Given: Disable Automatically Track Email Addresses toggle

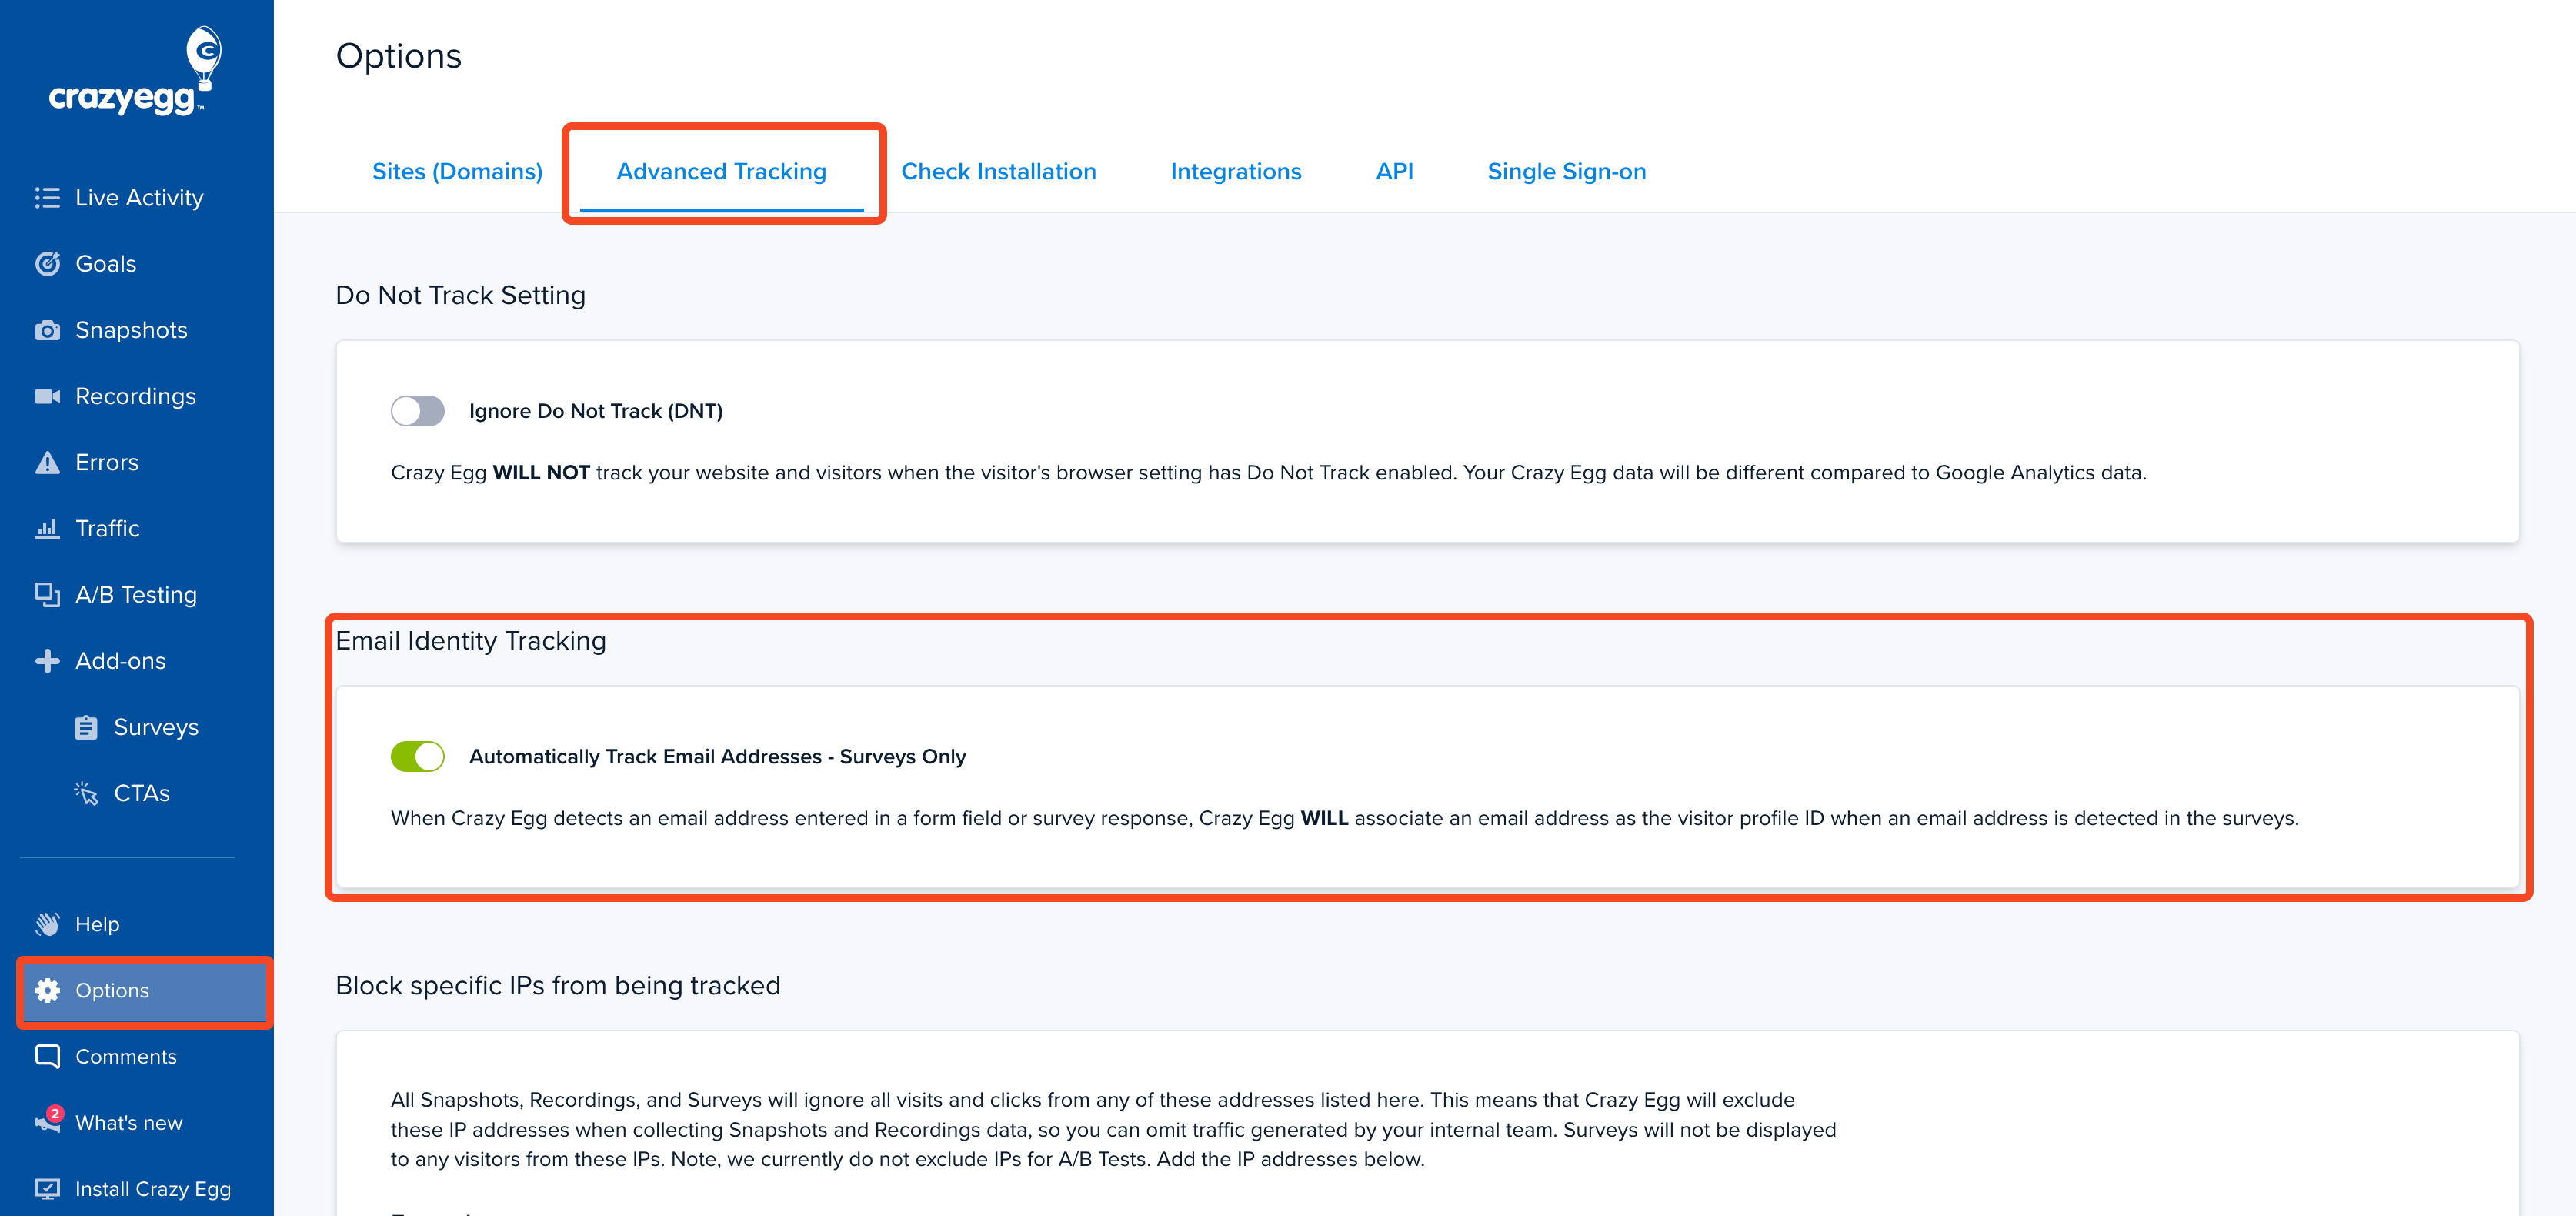Looking at the screenshot, I should click(x=417, y=757).
